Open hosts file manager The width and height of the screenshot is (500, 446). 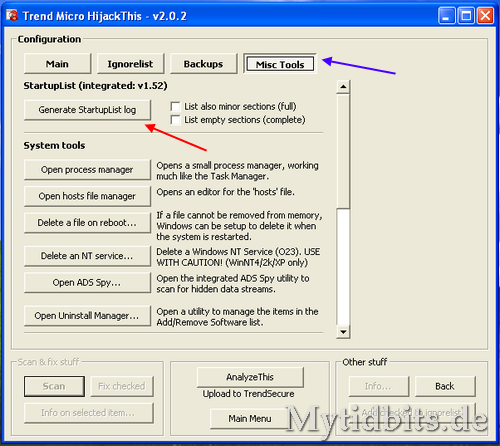coord(87,196)
